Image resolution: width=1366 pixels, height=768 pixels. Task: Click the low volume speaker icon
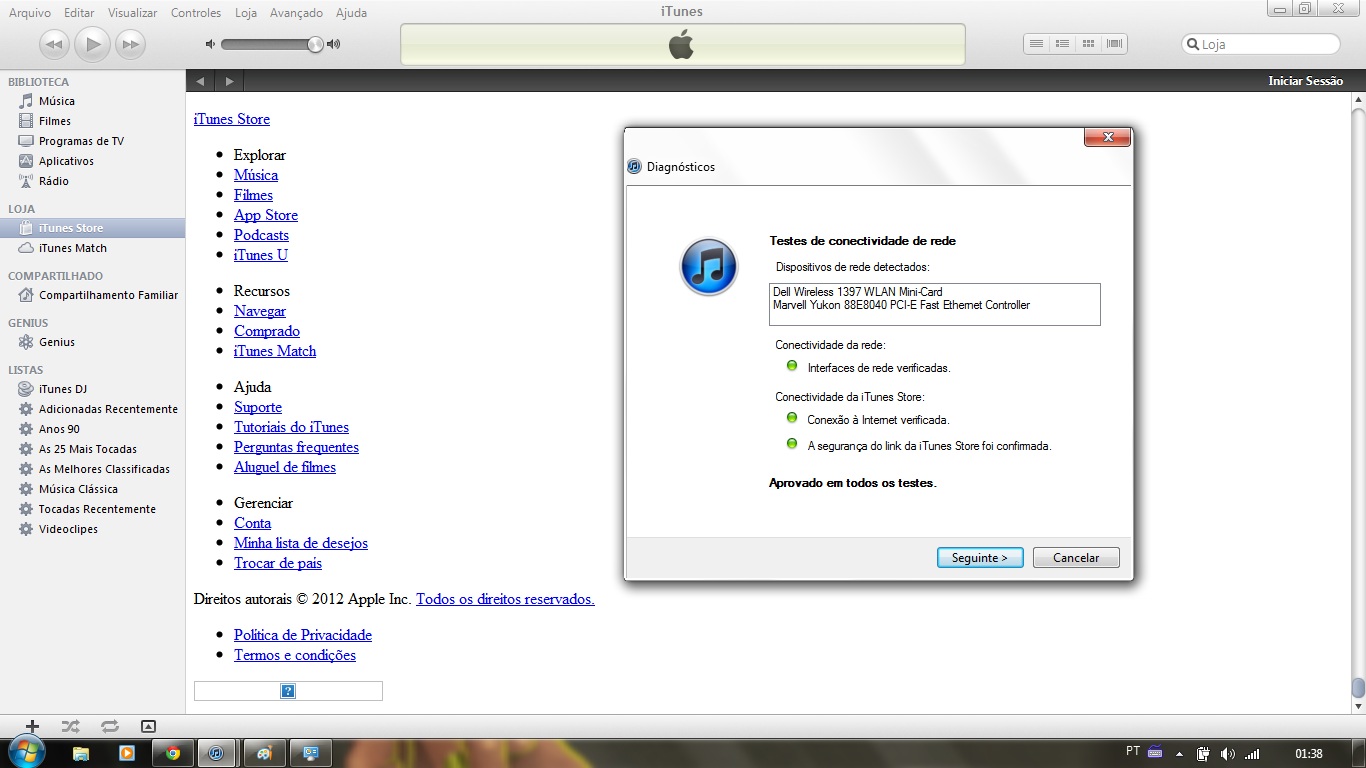(x=210, y=44)
